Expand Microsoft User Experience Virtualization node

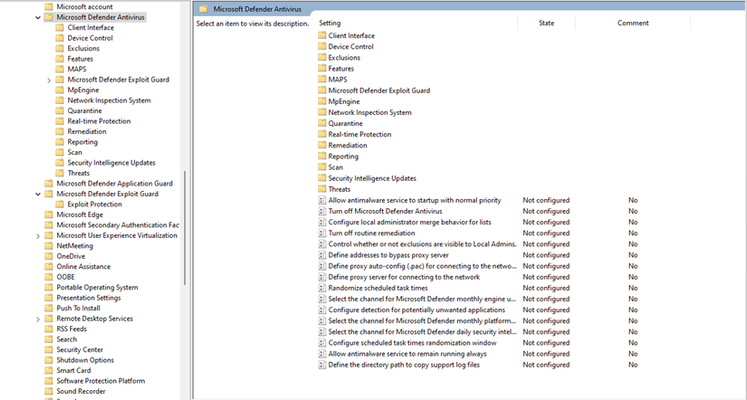tap(38, 236)
